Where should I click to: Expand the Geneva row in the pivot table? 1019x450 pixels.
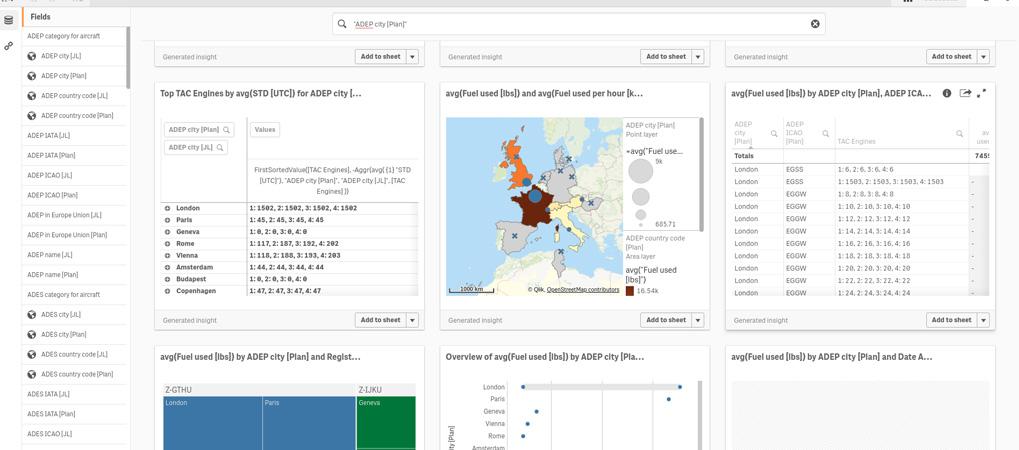(167, 232)
